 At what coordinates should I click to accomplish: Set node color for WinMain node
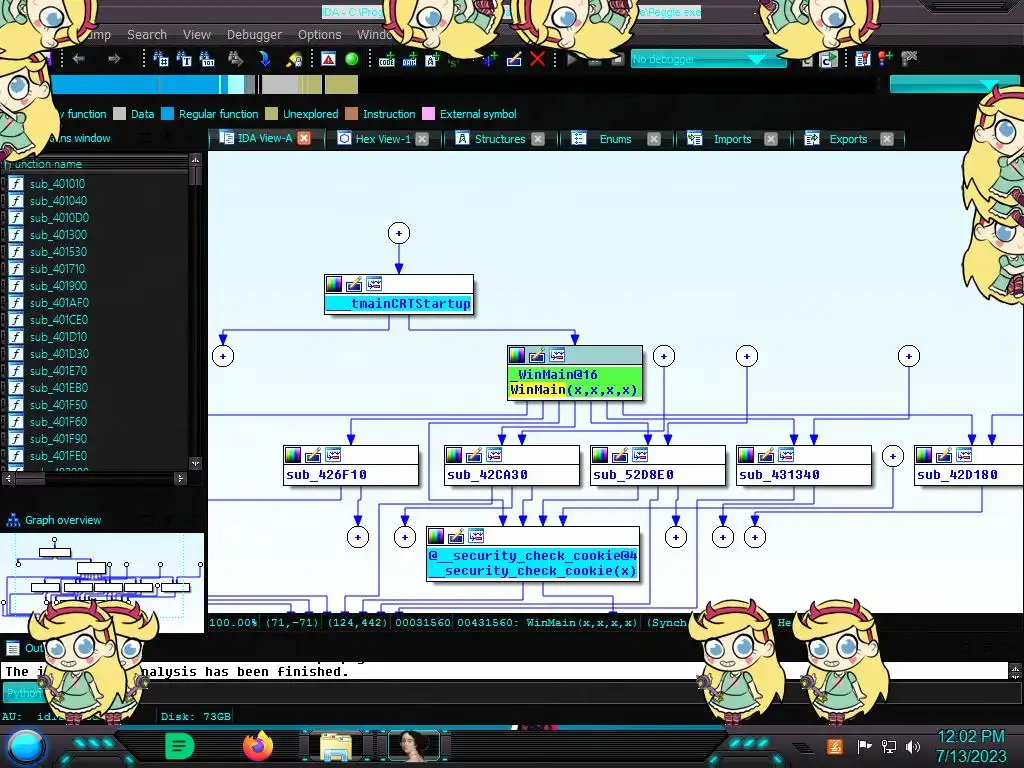pyautogui.click(x=517, y=355)
